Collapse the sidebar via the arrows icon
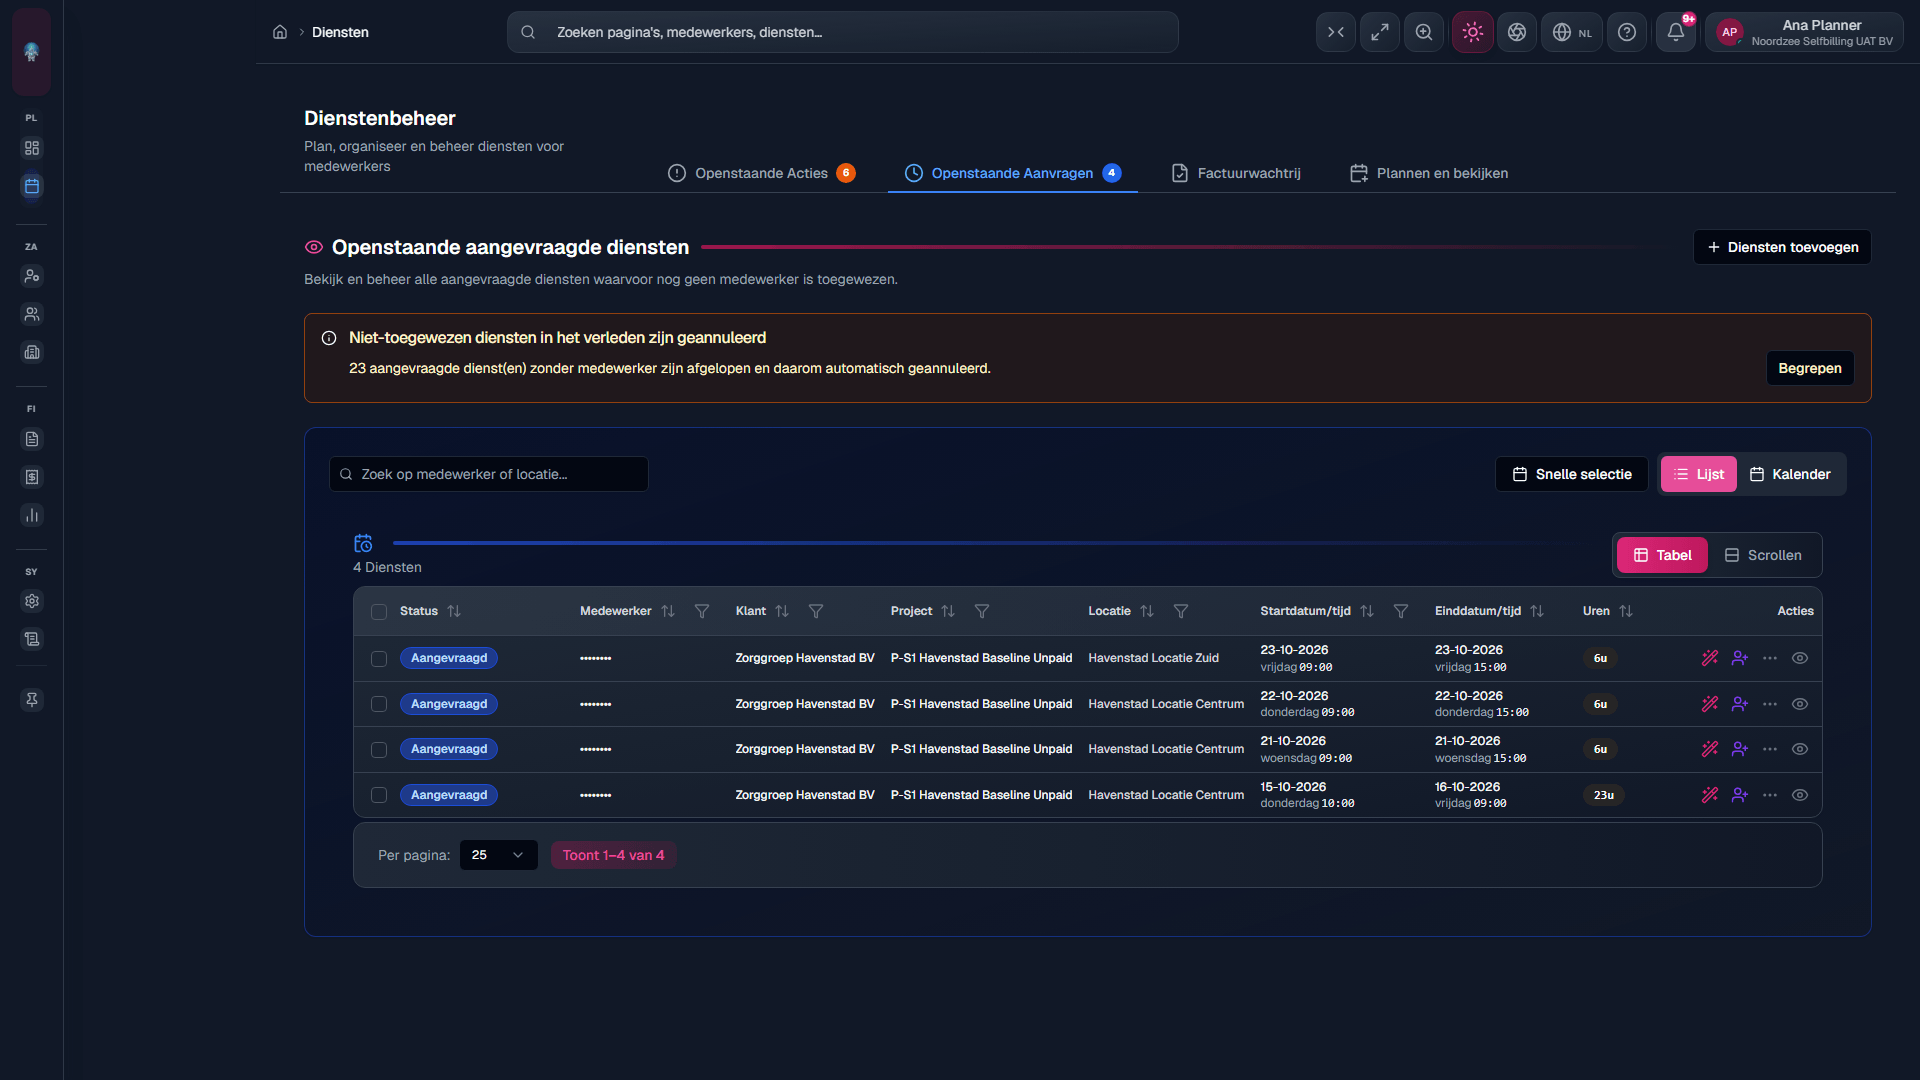 tap(1336, 32)
